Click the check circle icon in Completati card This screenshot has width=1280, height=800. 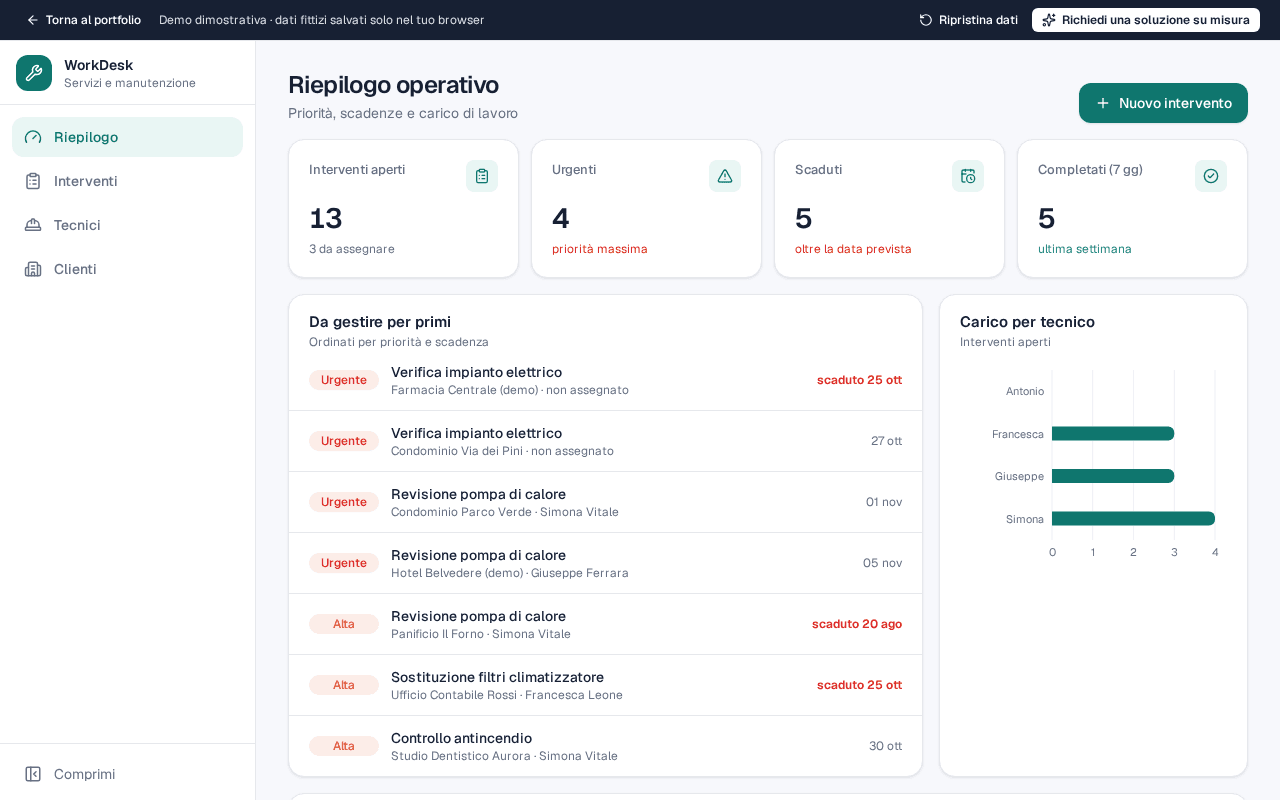[1211, 176]
